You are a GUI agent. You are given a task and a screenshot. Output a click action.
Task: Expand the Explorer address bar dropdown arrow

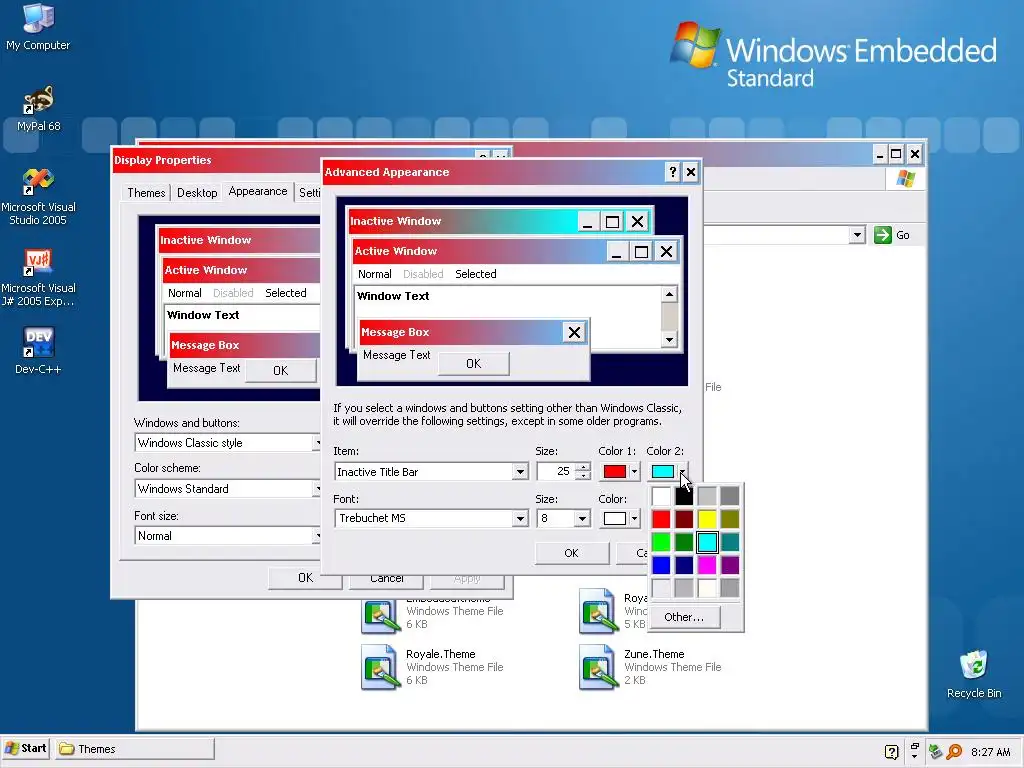[x=857, y=235]
